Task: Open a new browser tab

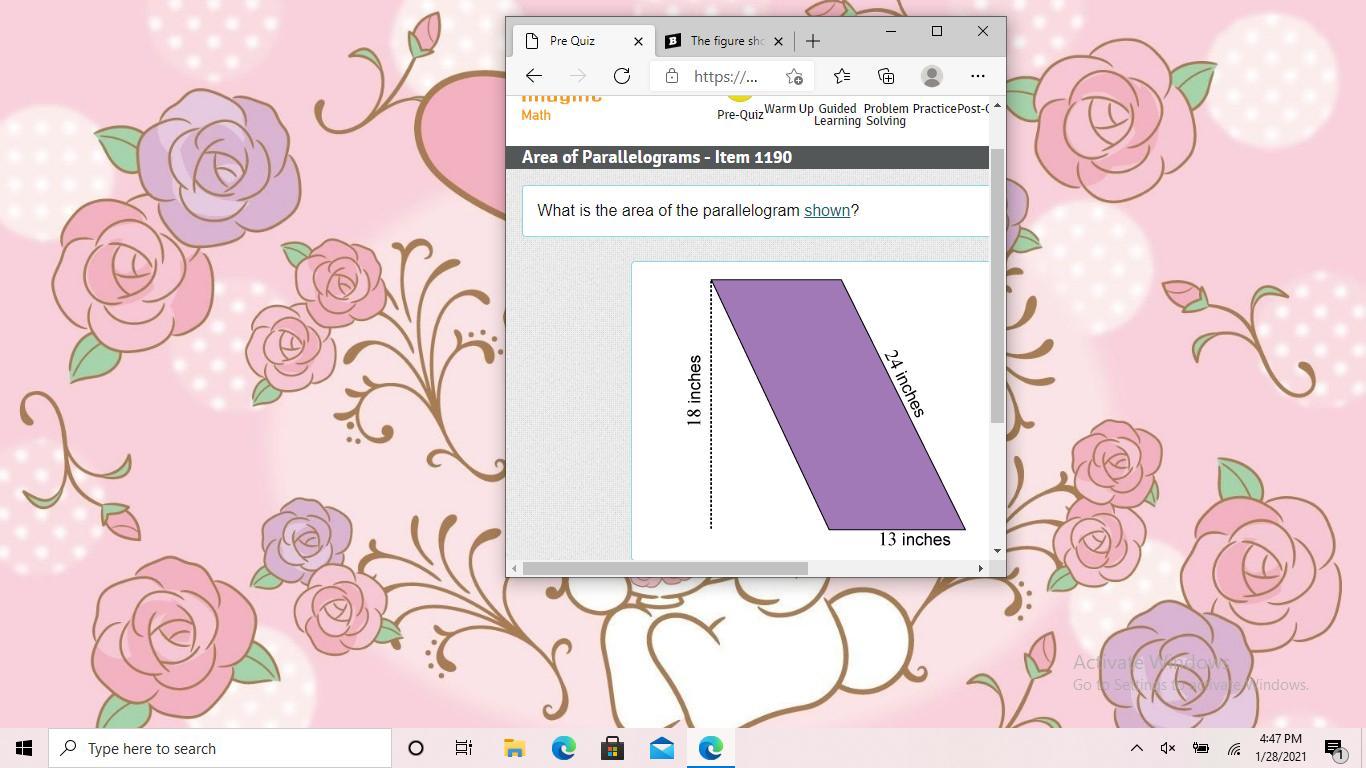Action: click(813, 41)
